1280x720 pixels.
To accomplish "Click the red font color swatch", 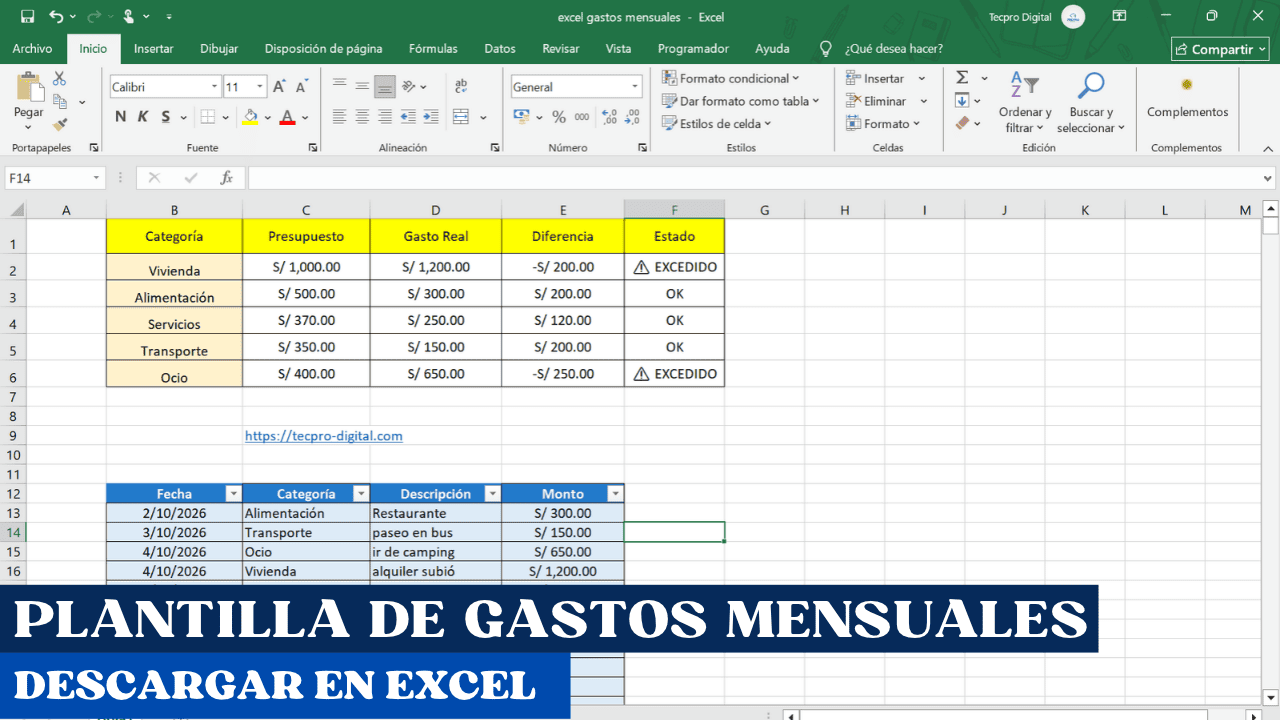I will tap(287, 117).
